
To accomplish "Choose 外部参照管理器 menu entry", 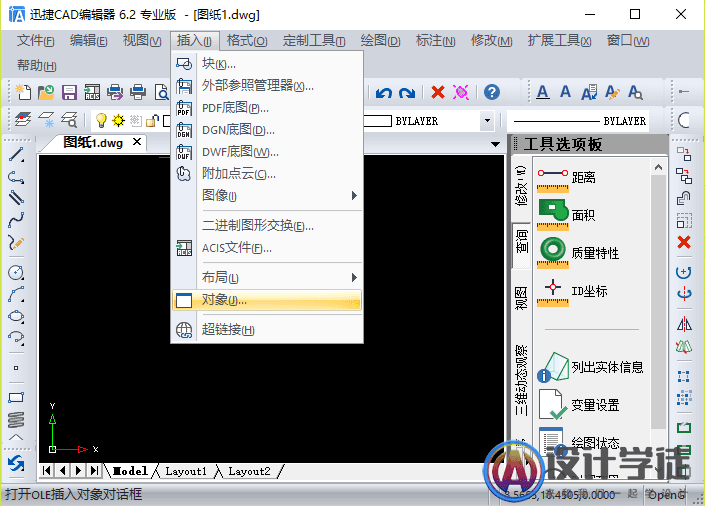I will point(267,86).
